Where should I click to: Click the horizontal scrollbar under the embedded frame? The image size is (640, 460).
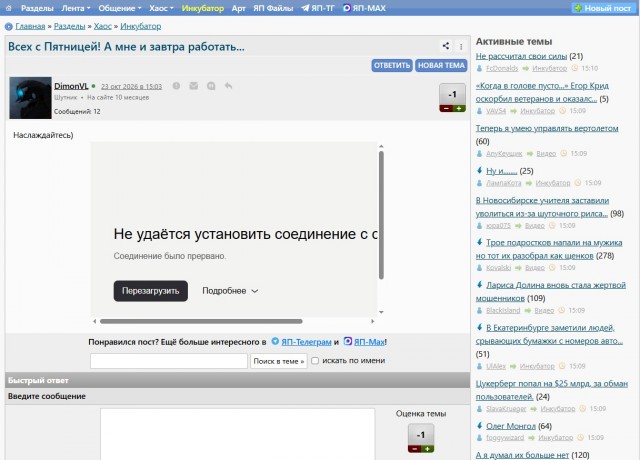click(x=201, y=321)
